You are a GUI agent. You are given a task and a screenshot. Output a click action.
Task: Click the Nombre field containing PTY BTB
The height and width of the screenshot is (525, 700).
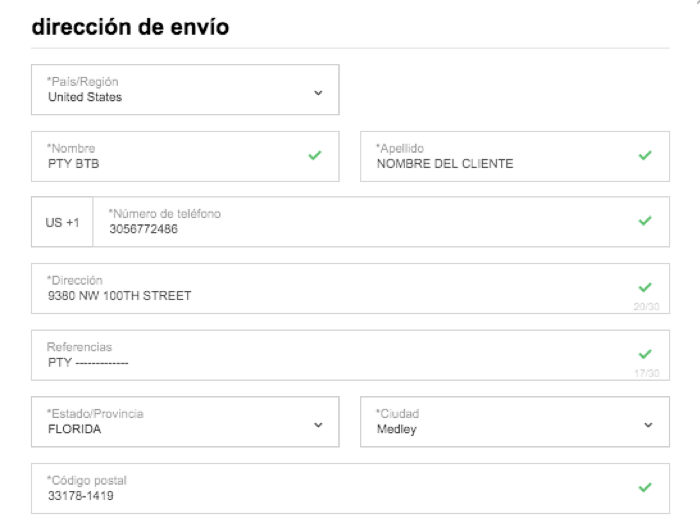click(x=185, y=156)
